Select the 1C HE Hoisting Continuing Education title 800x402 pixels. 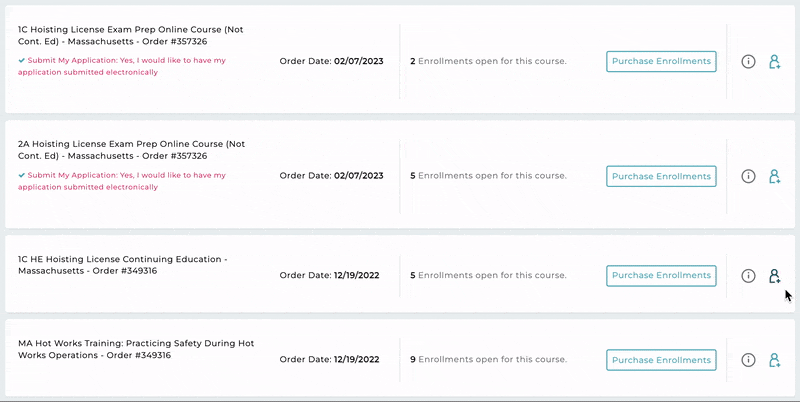[x=122, y=265]
